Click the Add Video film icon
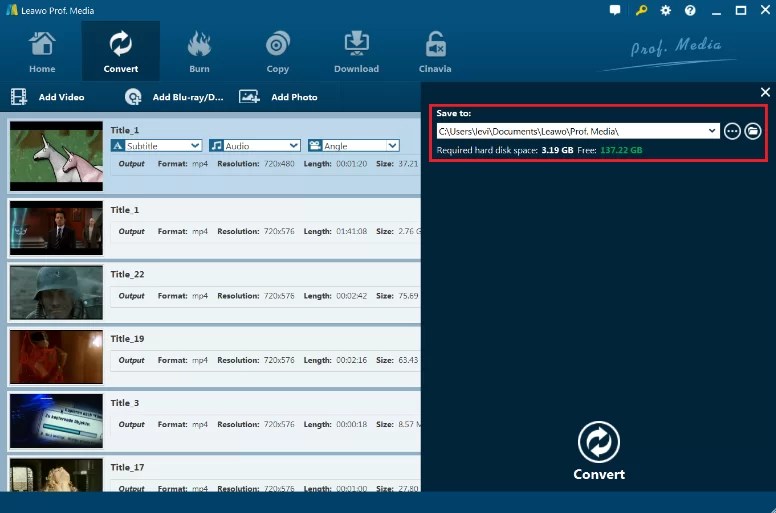 point(19,97)
